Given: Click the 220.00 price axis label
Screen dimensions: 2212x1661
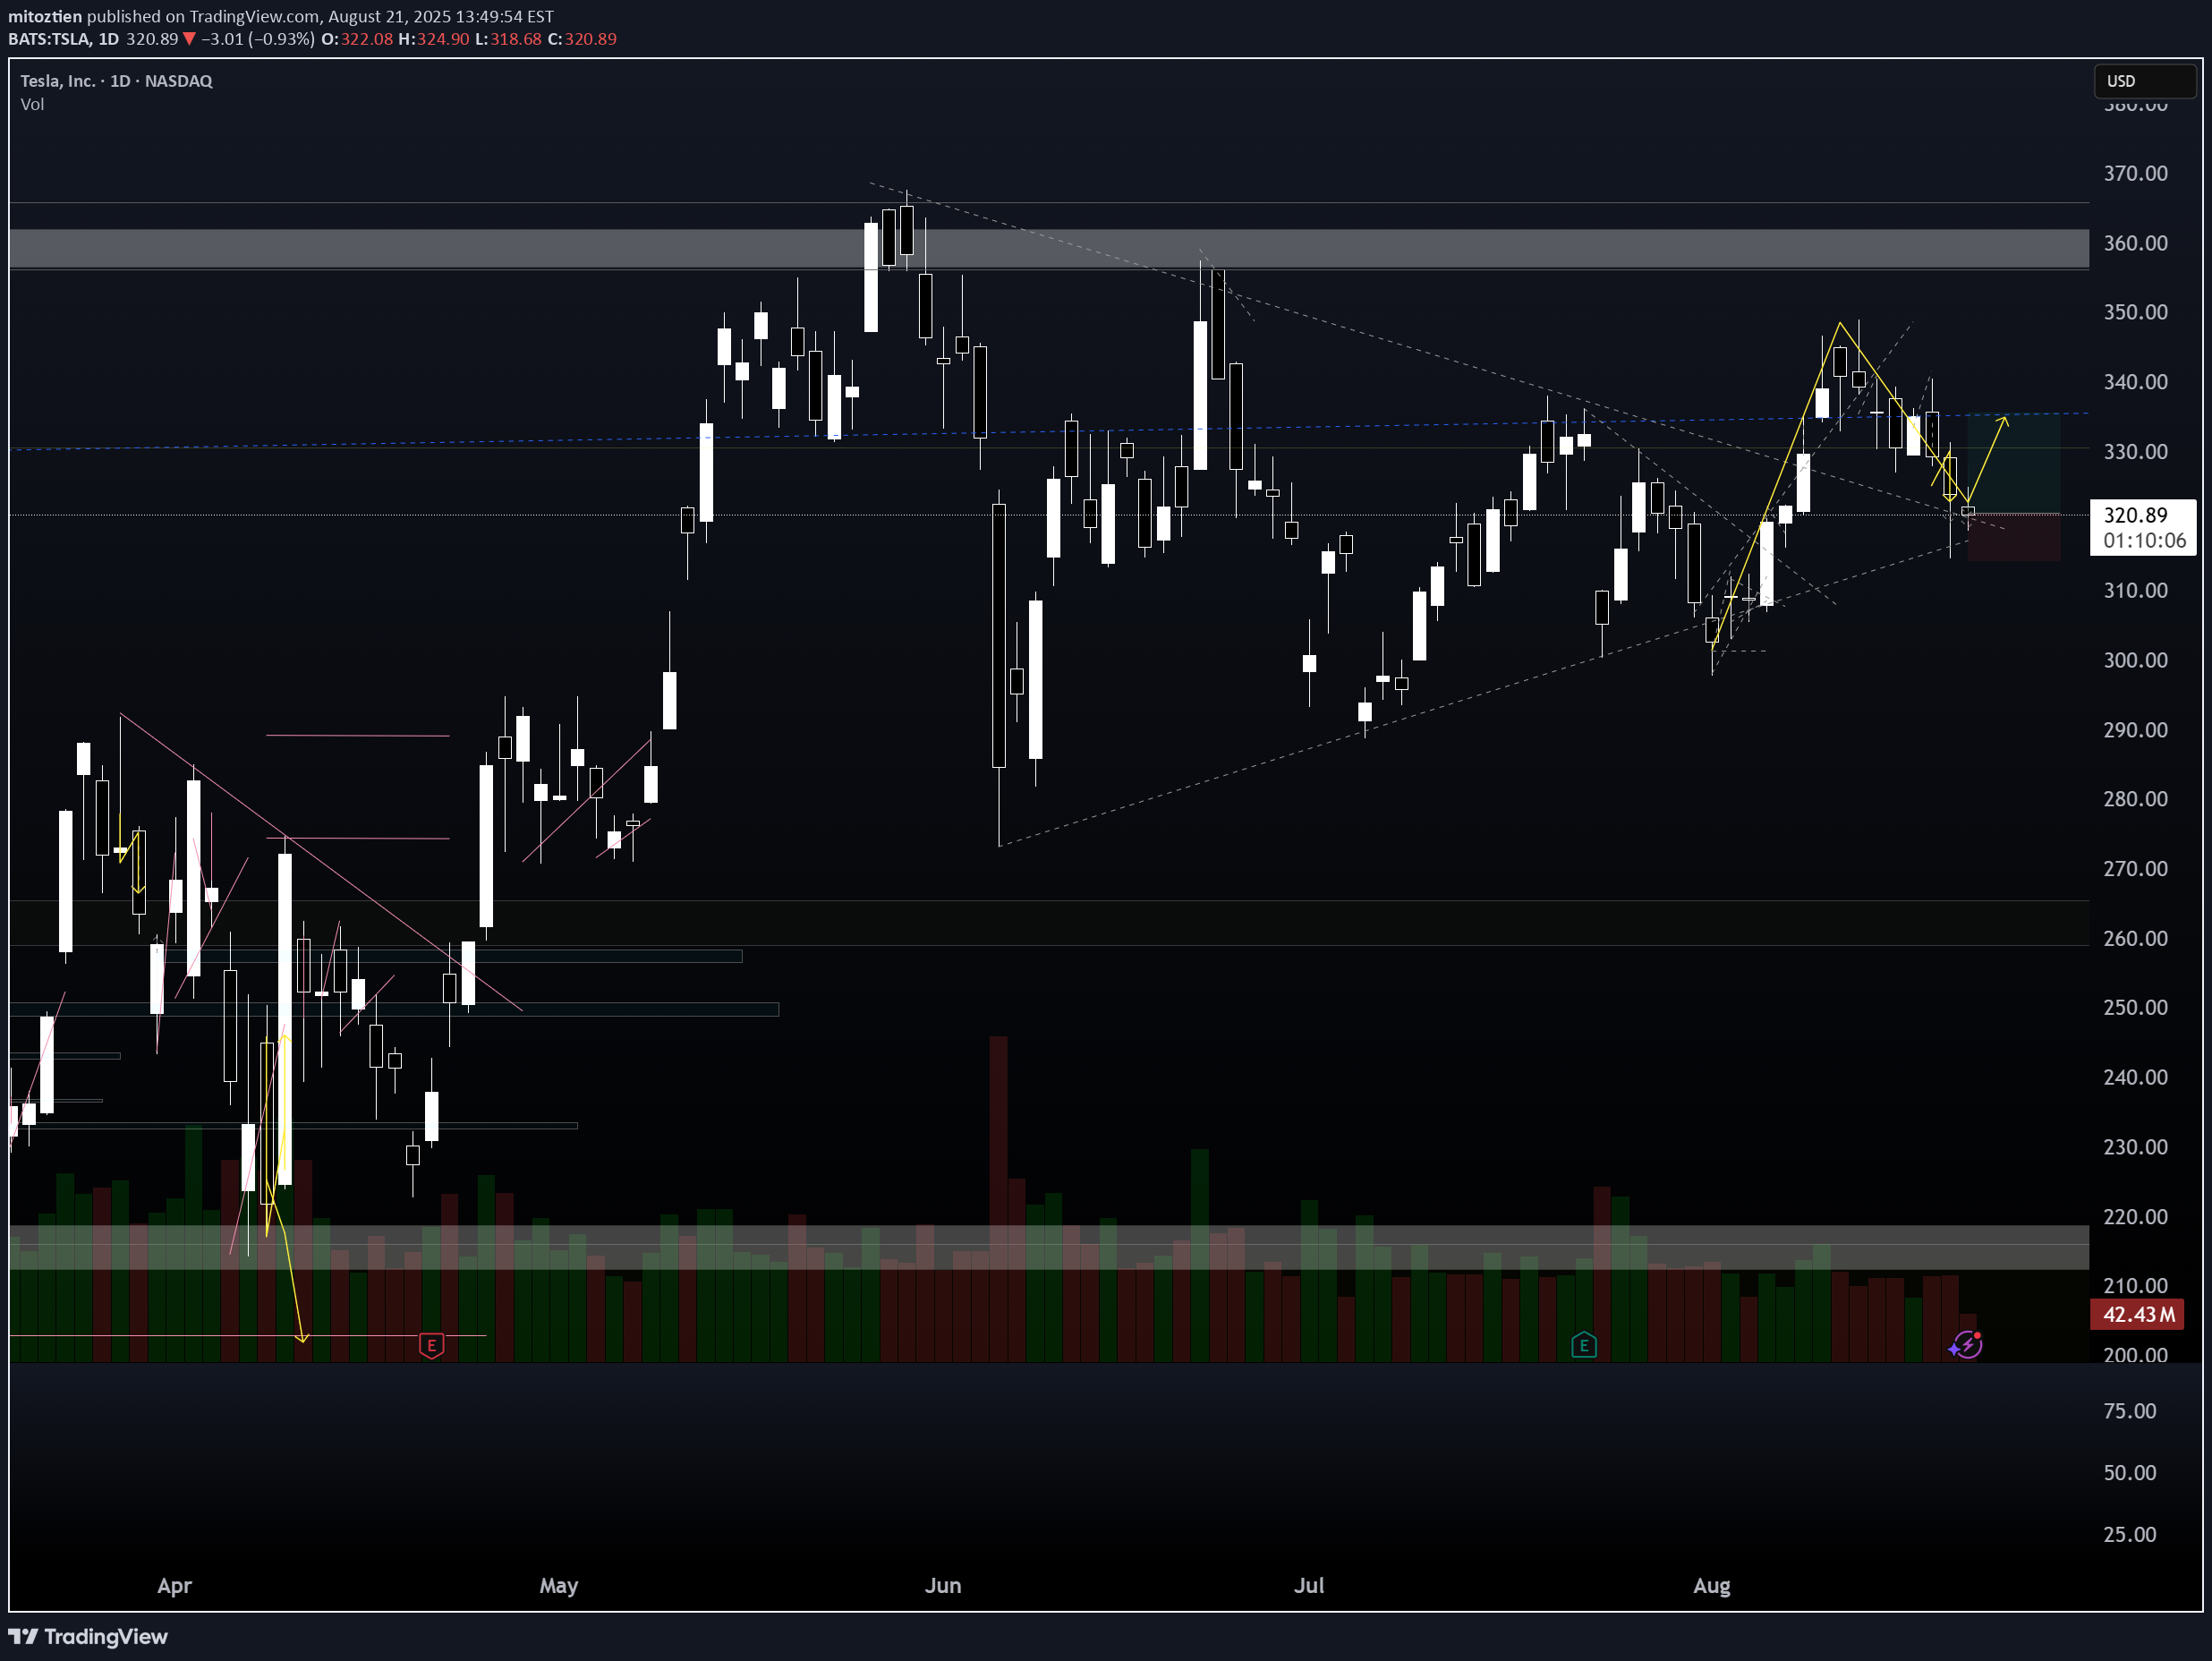Looking at the screenshot, I should pyautogui.click(x=2136, y=1217).
